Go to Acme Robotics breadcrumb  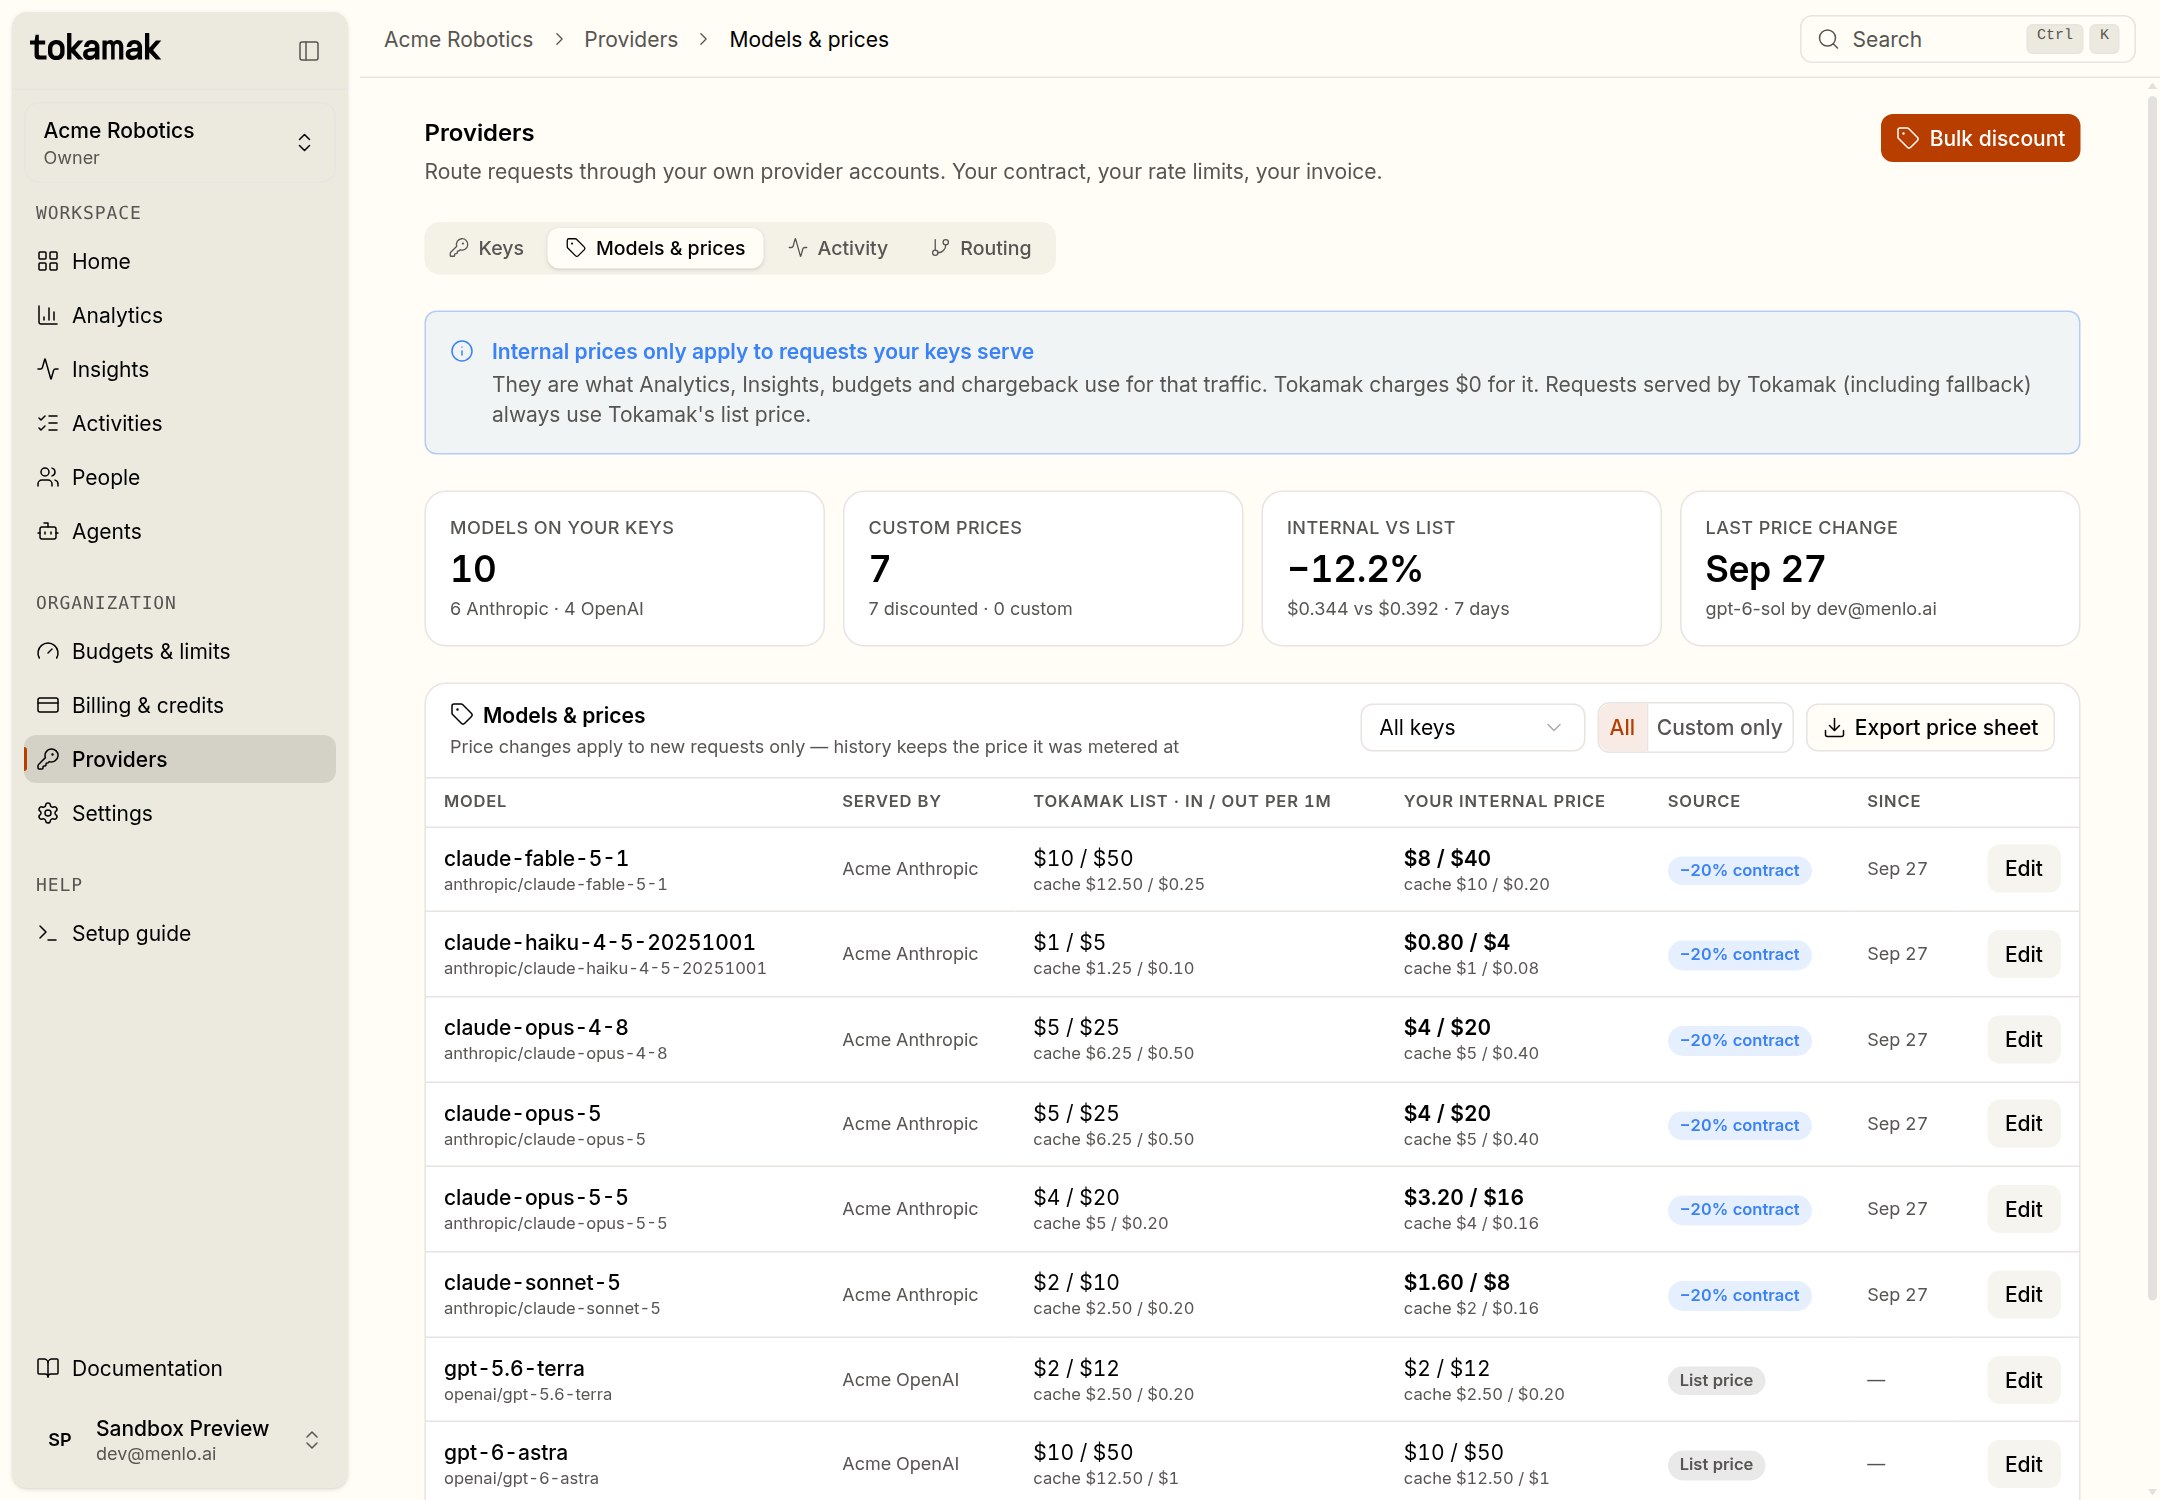click(458, 39)
